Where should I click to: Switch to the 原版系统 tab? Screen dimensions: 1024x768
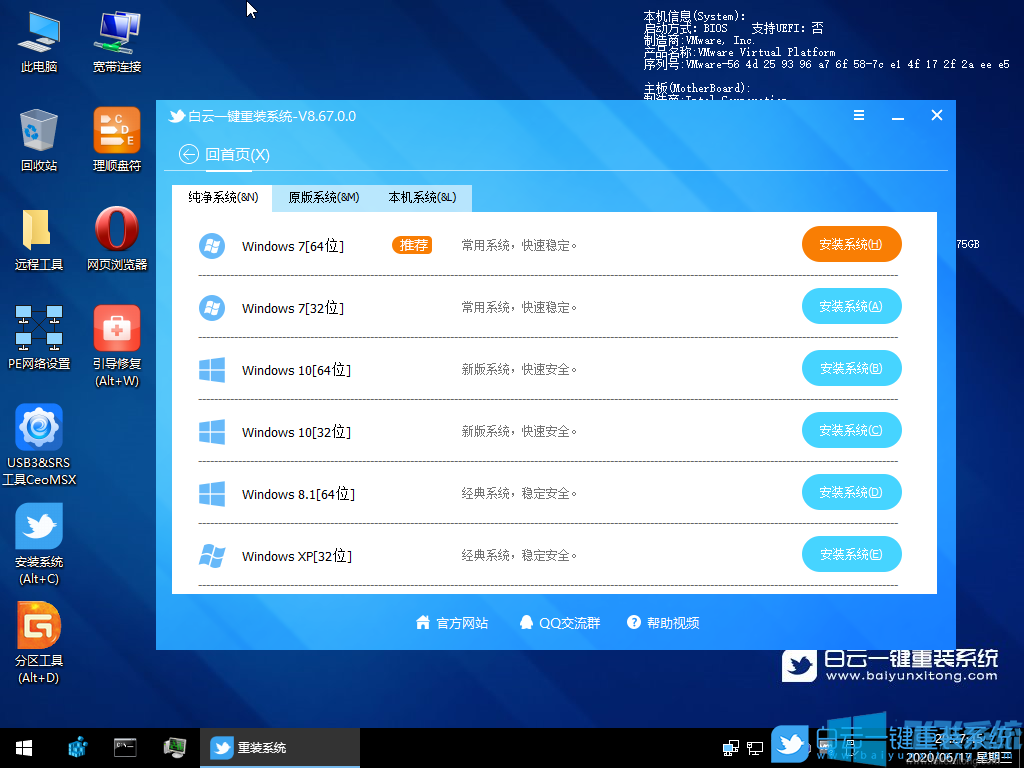322,198
